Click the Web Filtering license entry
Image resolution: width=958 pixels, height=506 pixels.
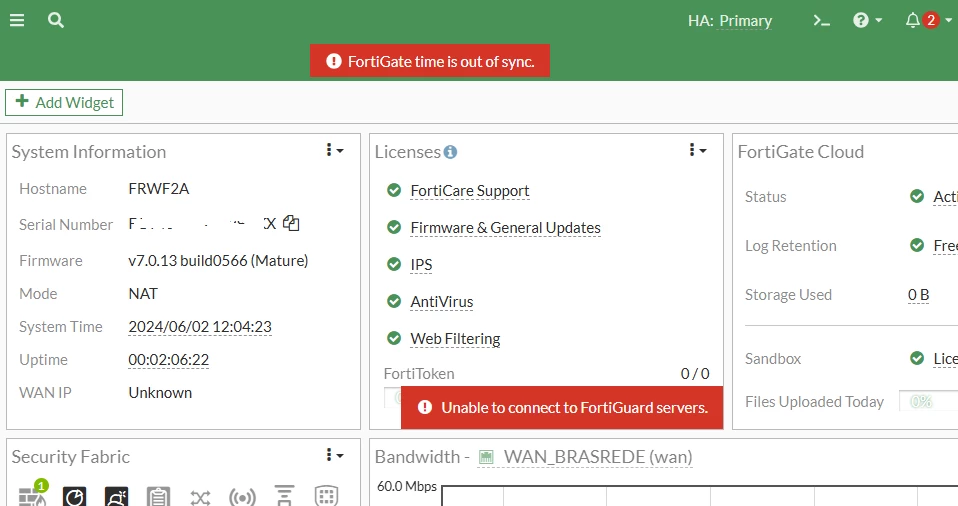pyautogui.click(x=455, y=339)
